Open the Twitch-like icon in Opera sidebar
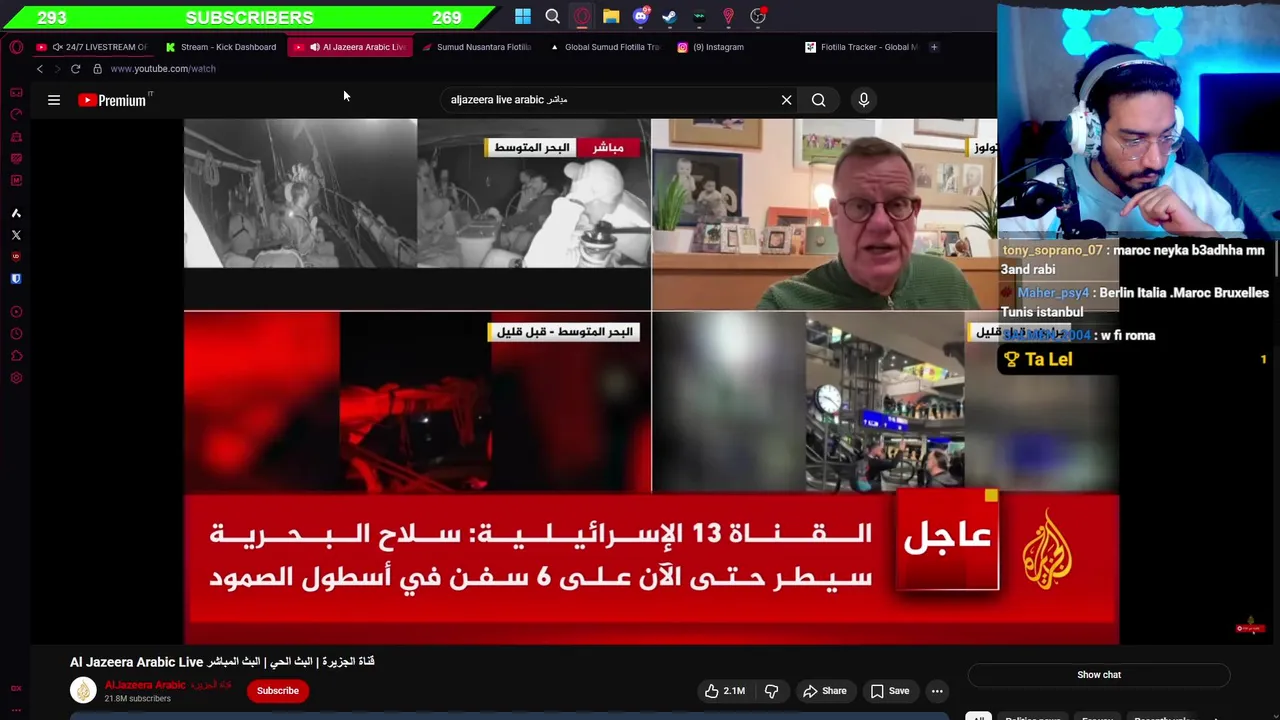The image size is (1280, 720). [16, 158]
